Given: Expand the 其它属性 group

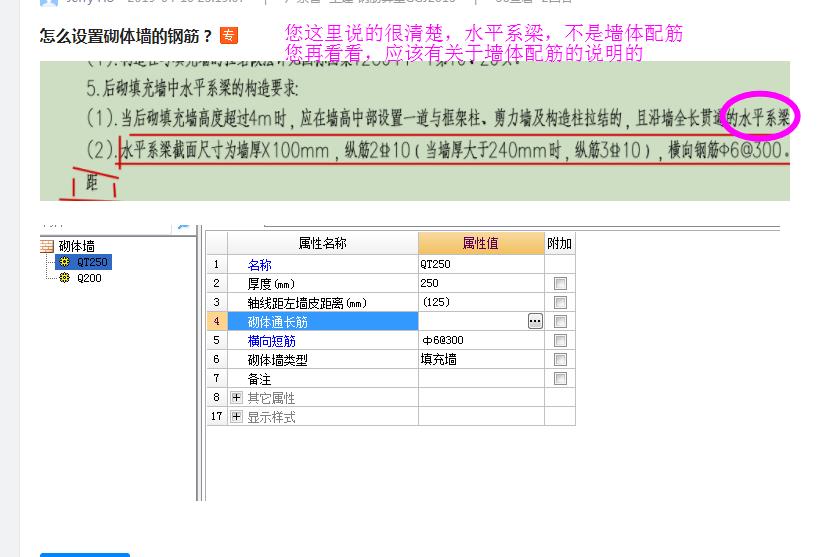Looking at the screenshot, I should pos(236,397).
